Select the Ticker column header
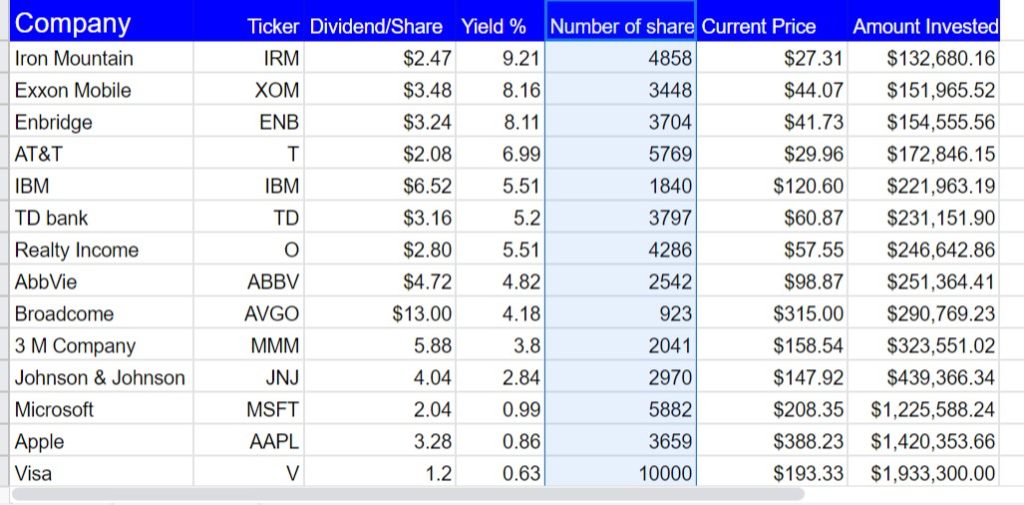The image size is (1024, 505). [x=249, y=22]
